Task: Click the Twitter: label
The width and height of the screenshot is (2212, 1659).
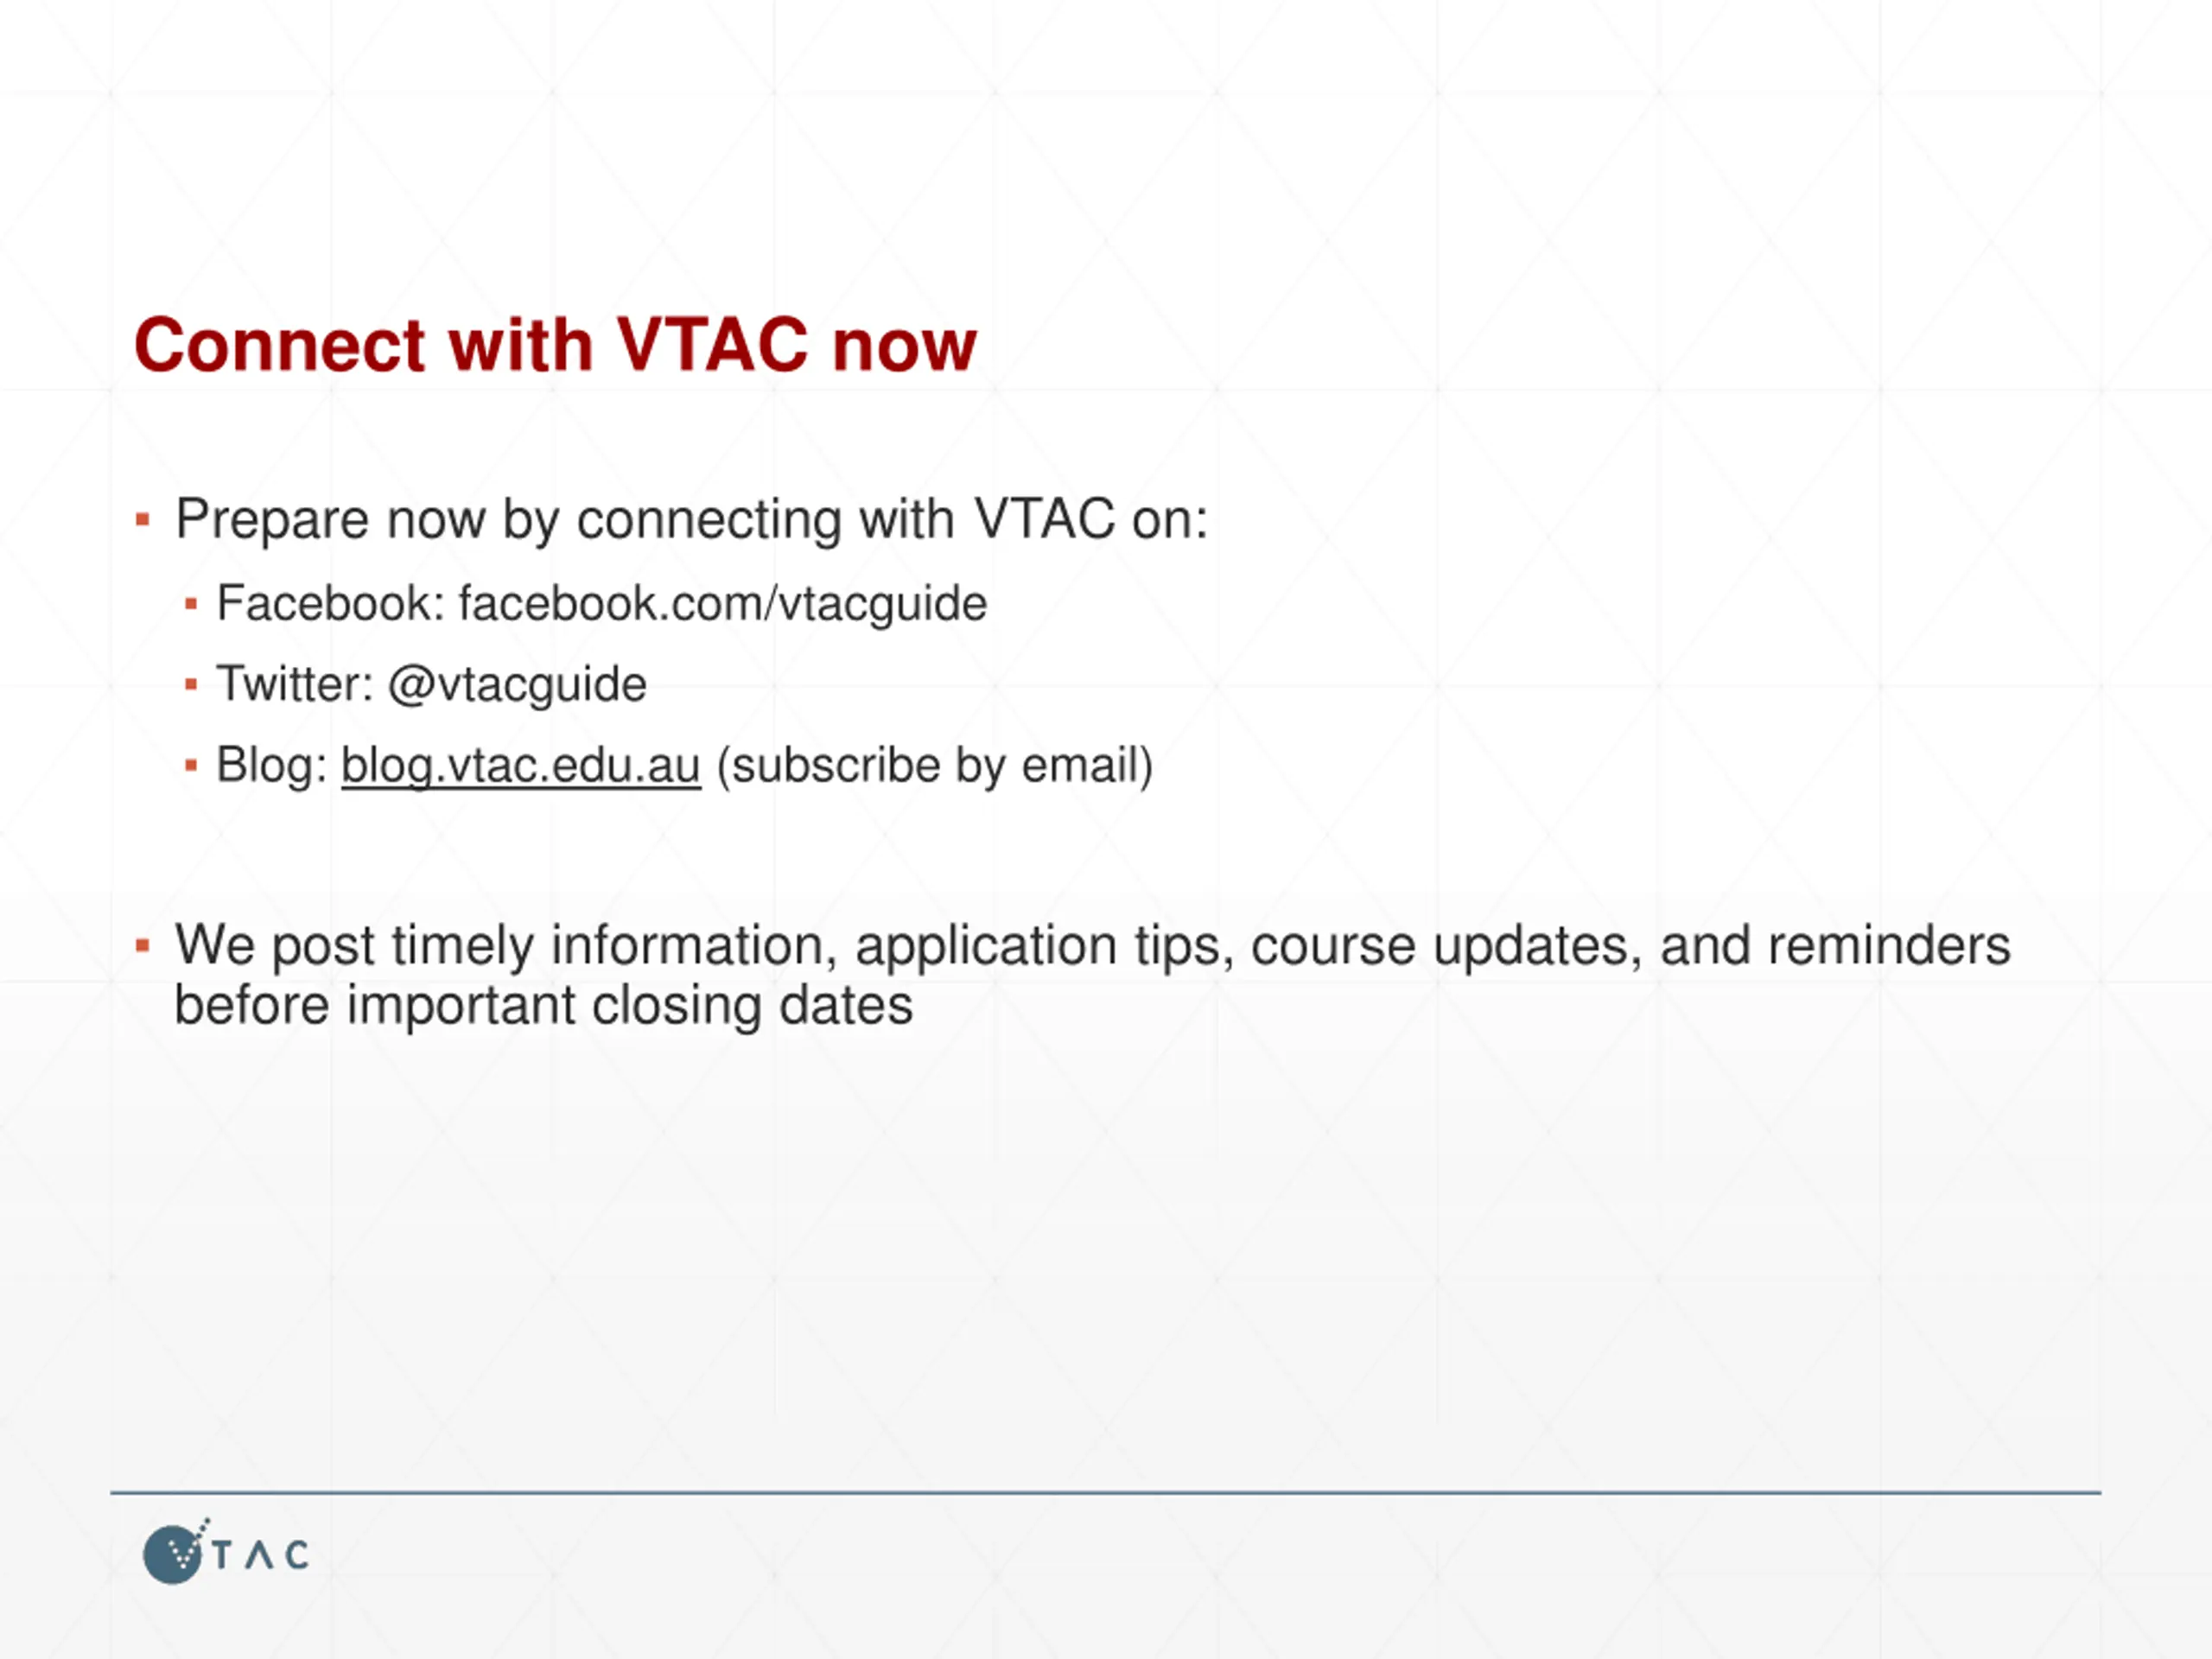Action: (295, 685)
